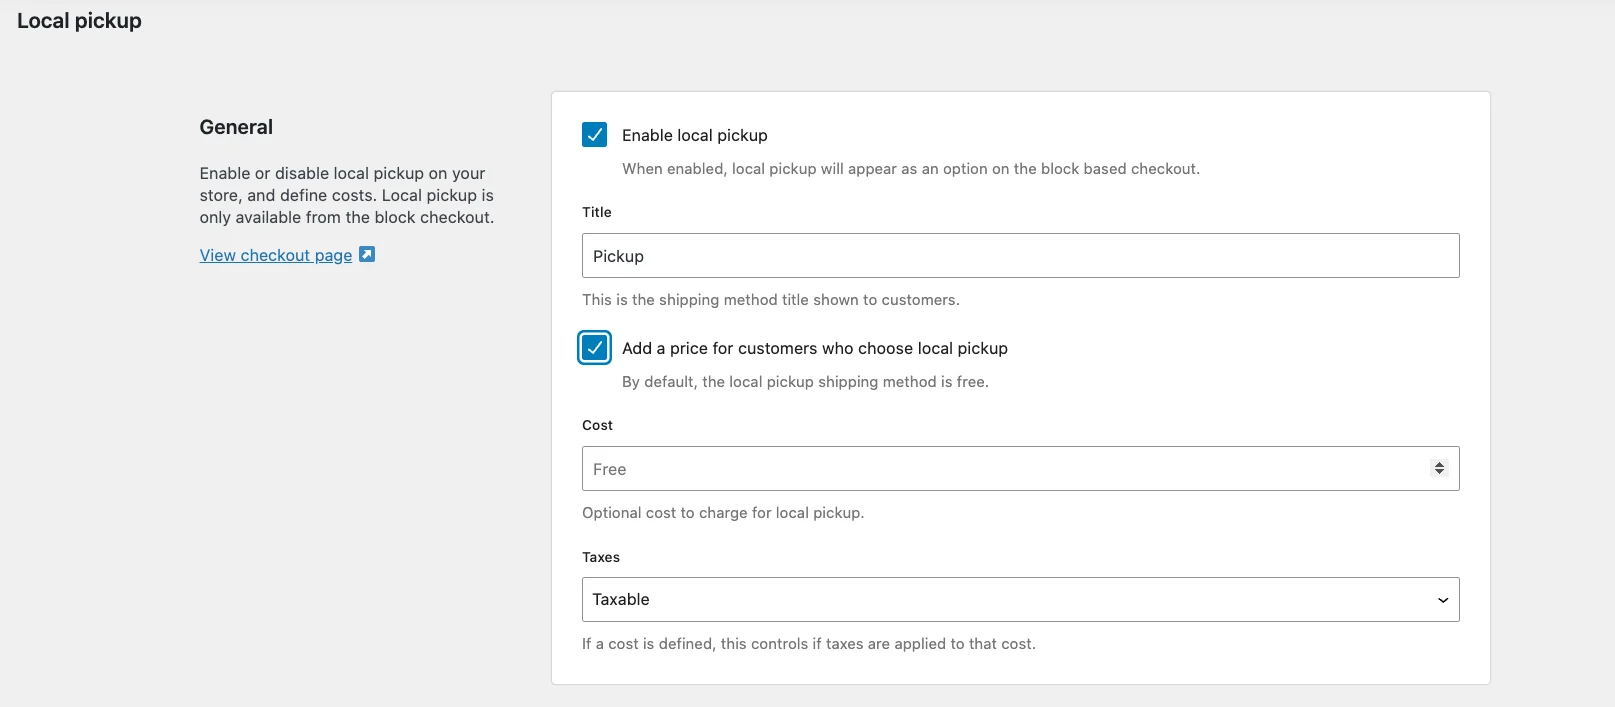This screenshot has height=707, width=1615.
Task: Toggle Add a price for customers checkbox
Action: tap(594, 348)
